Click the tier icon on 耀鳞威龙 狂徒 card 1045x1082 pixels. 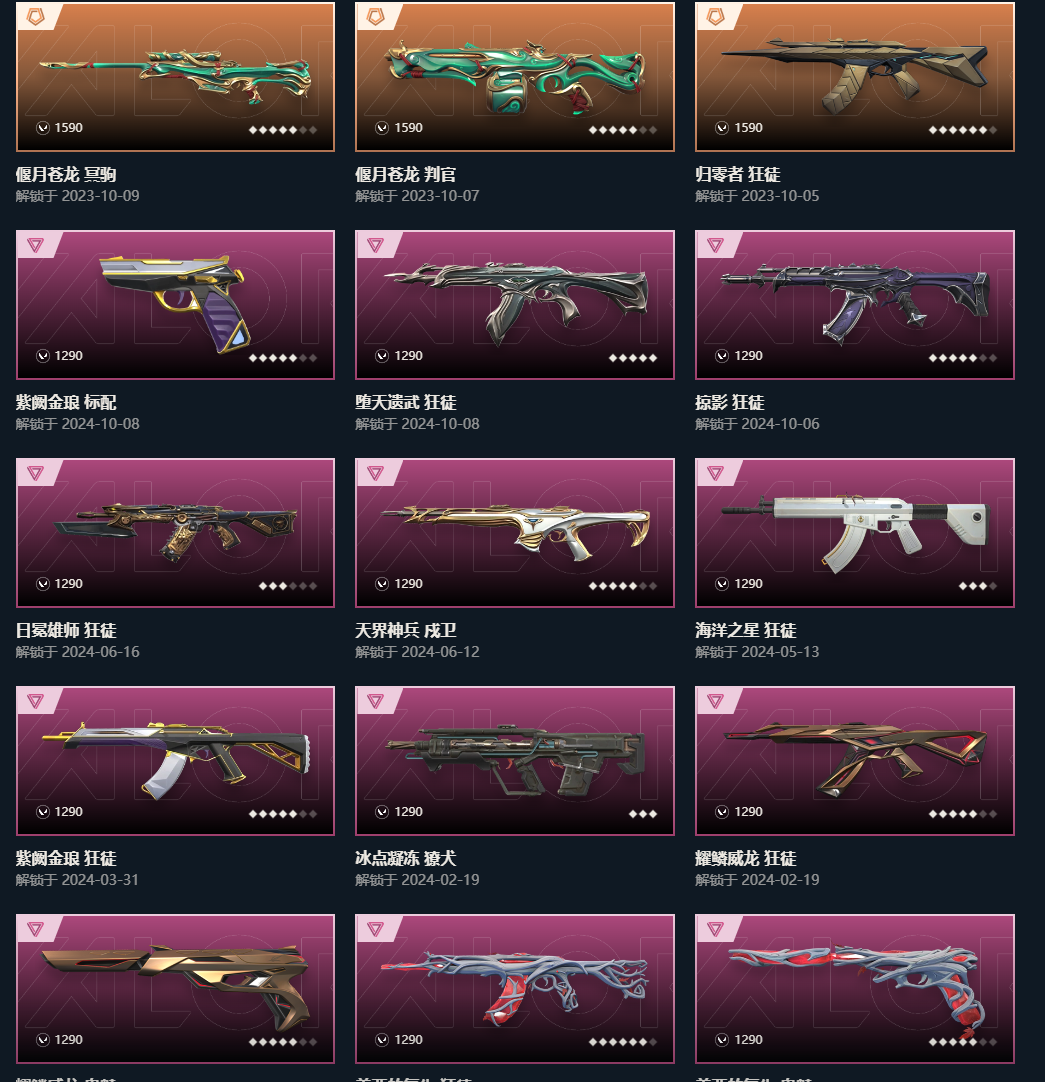[715, 701]
